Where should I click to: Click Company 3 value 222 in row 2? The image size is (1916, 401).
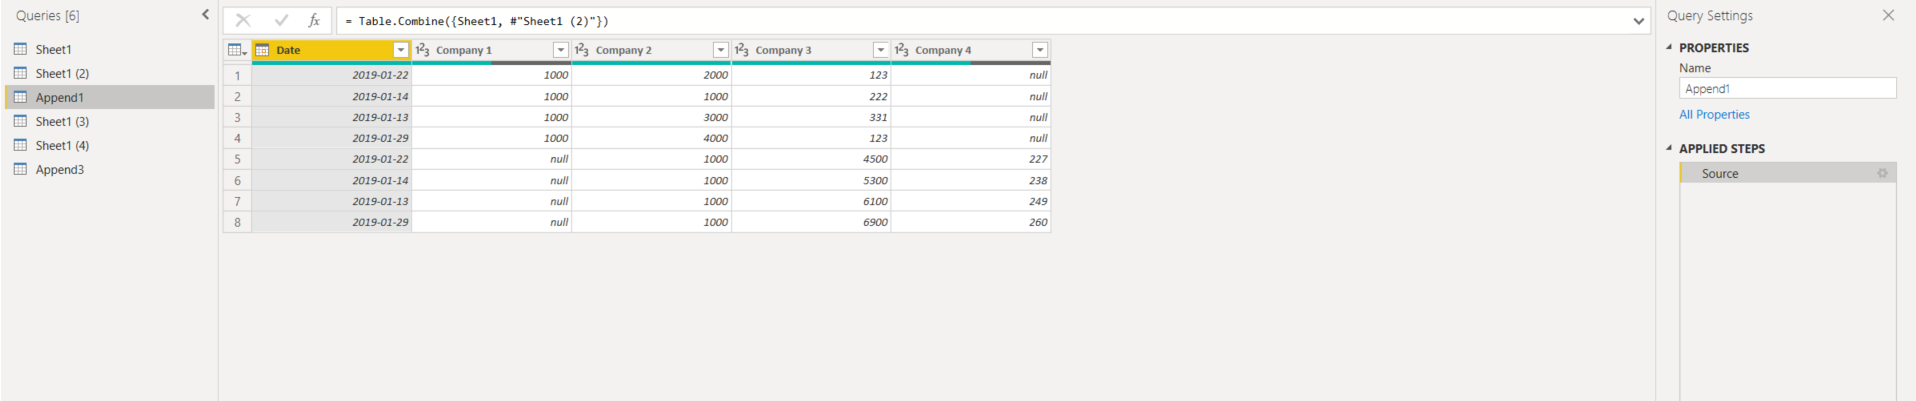tap(811, 96)
